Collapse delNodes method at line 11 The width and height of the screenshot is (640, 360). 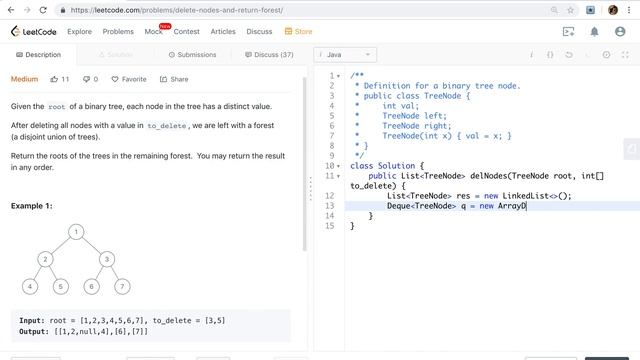[x=338, y=176]
